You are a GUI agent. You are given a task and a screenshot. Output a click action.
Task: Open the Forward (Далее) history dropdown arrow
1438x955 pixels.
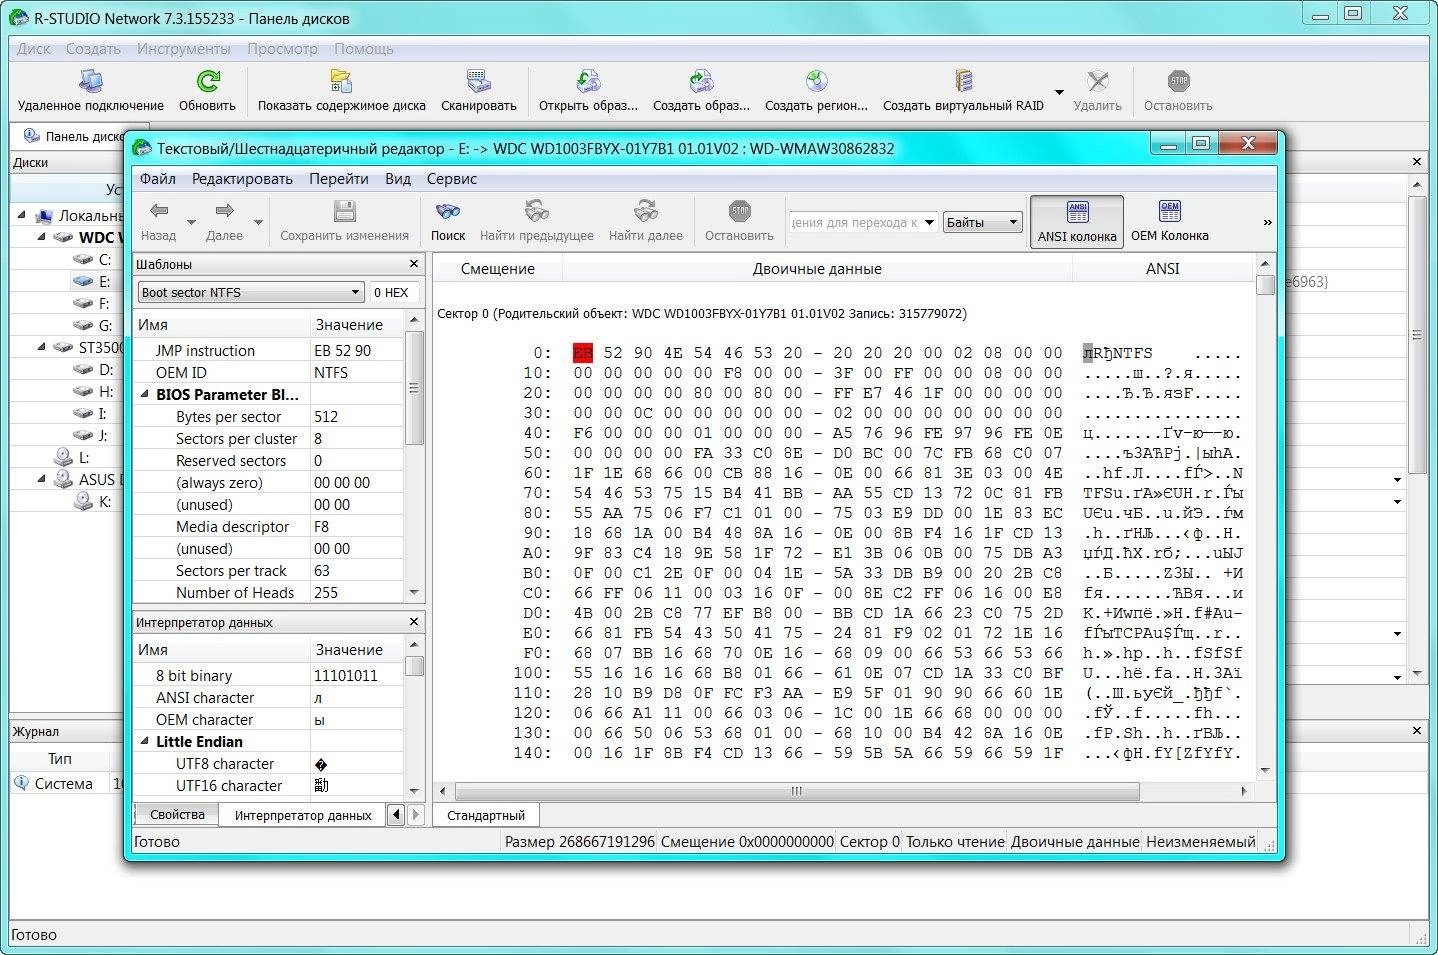tap(258, 223)
